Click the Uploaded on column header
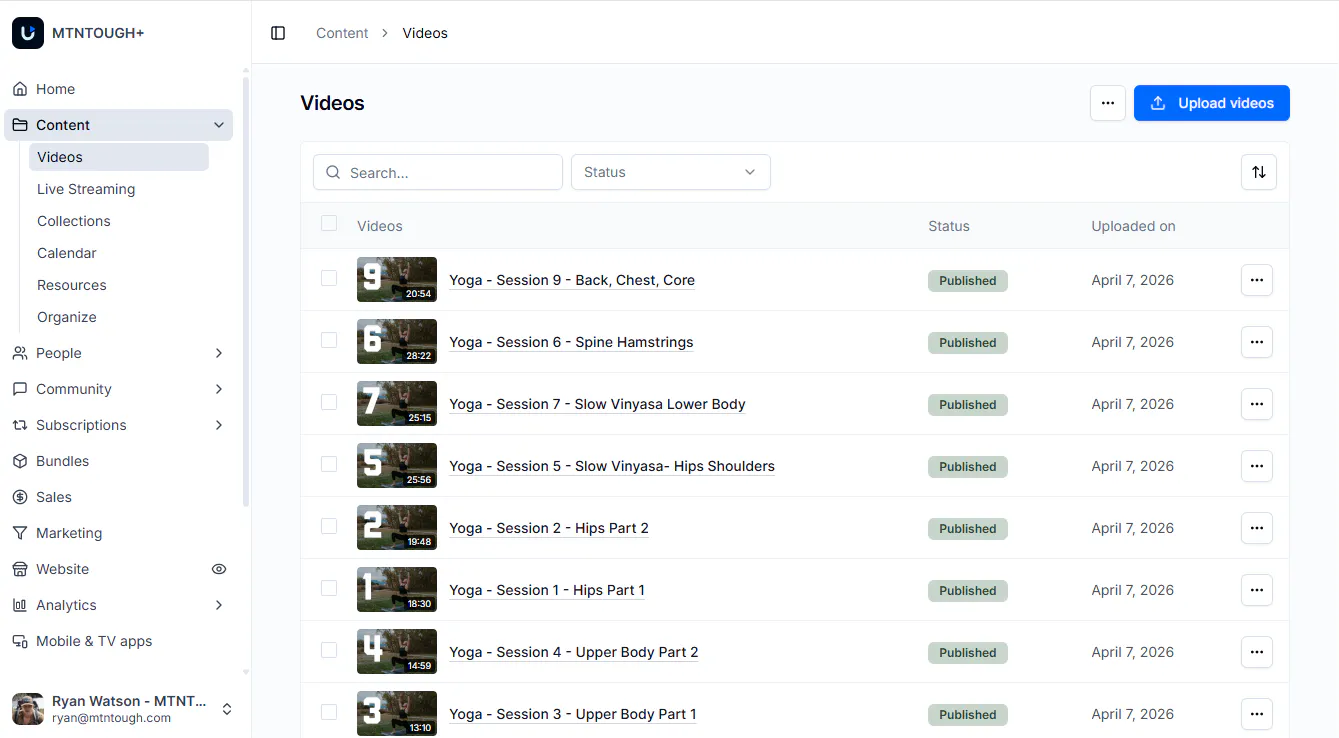 click(x=1133, y=226)
